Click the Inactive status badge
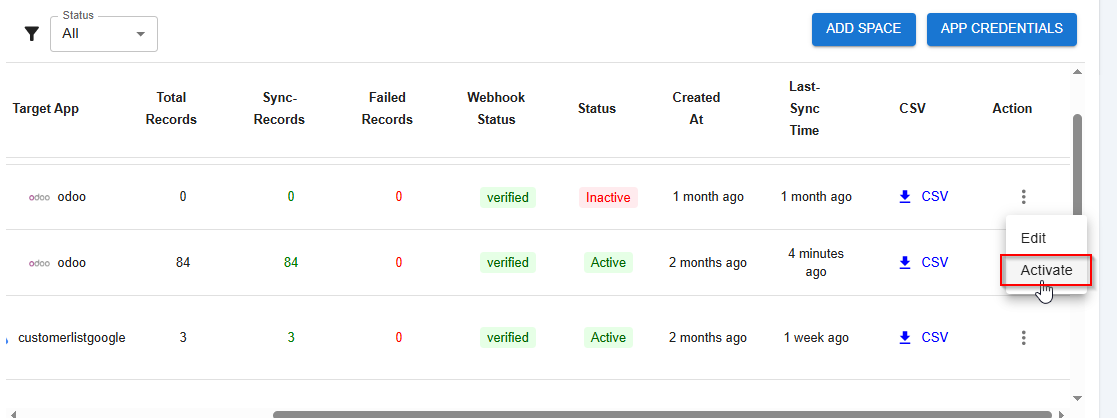Screen dimensions: 1117x418 pyautogui.click(x=608, y=197)
